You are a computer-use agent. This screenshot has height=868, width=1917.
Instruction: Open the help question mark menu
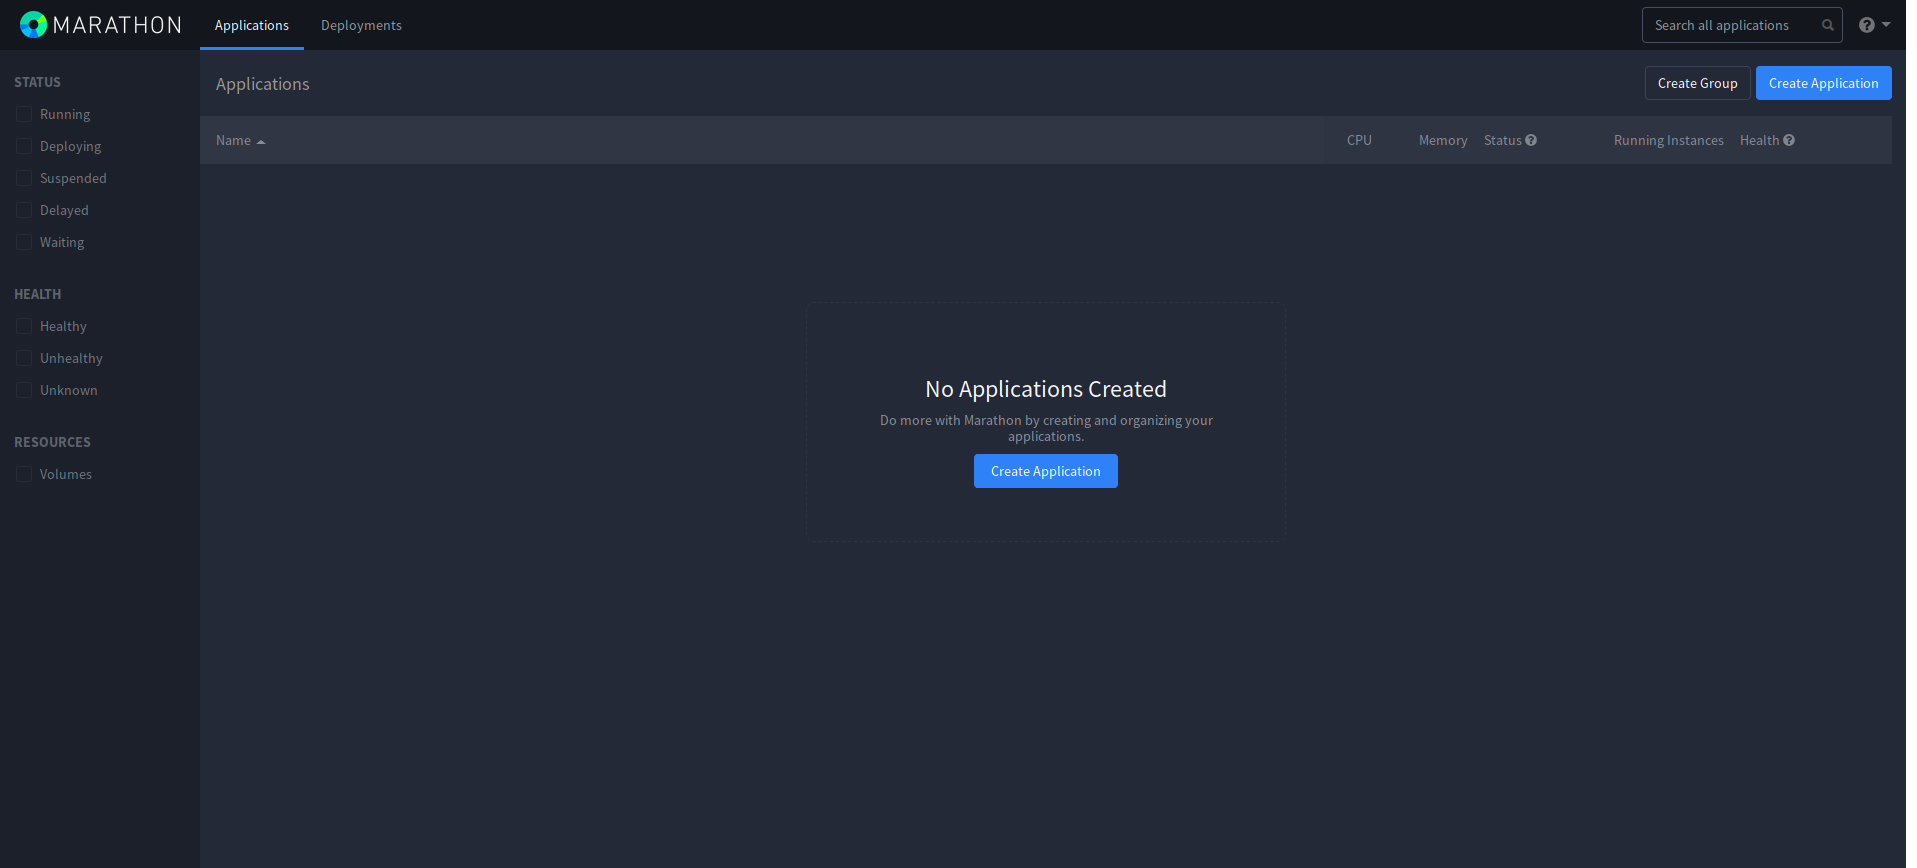click(1874, 25)
